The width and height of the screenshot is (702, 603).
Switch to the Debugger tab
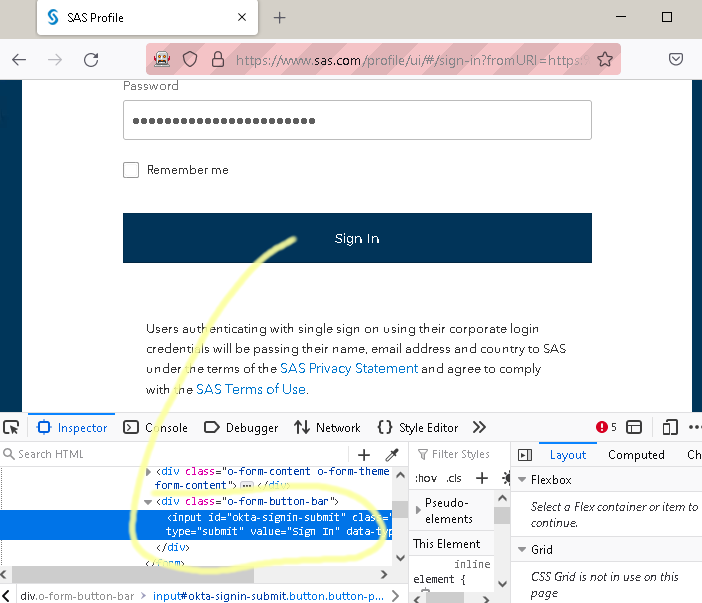pyautogui.click(x=241, y=428)
